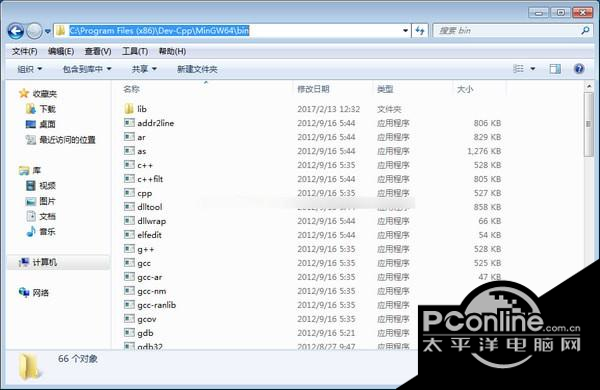Select 计算机 in navigation pane

point(38,262)
